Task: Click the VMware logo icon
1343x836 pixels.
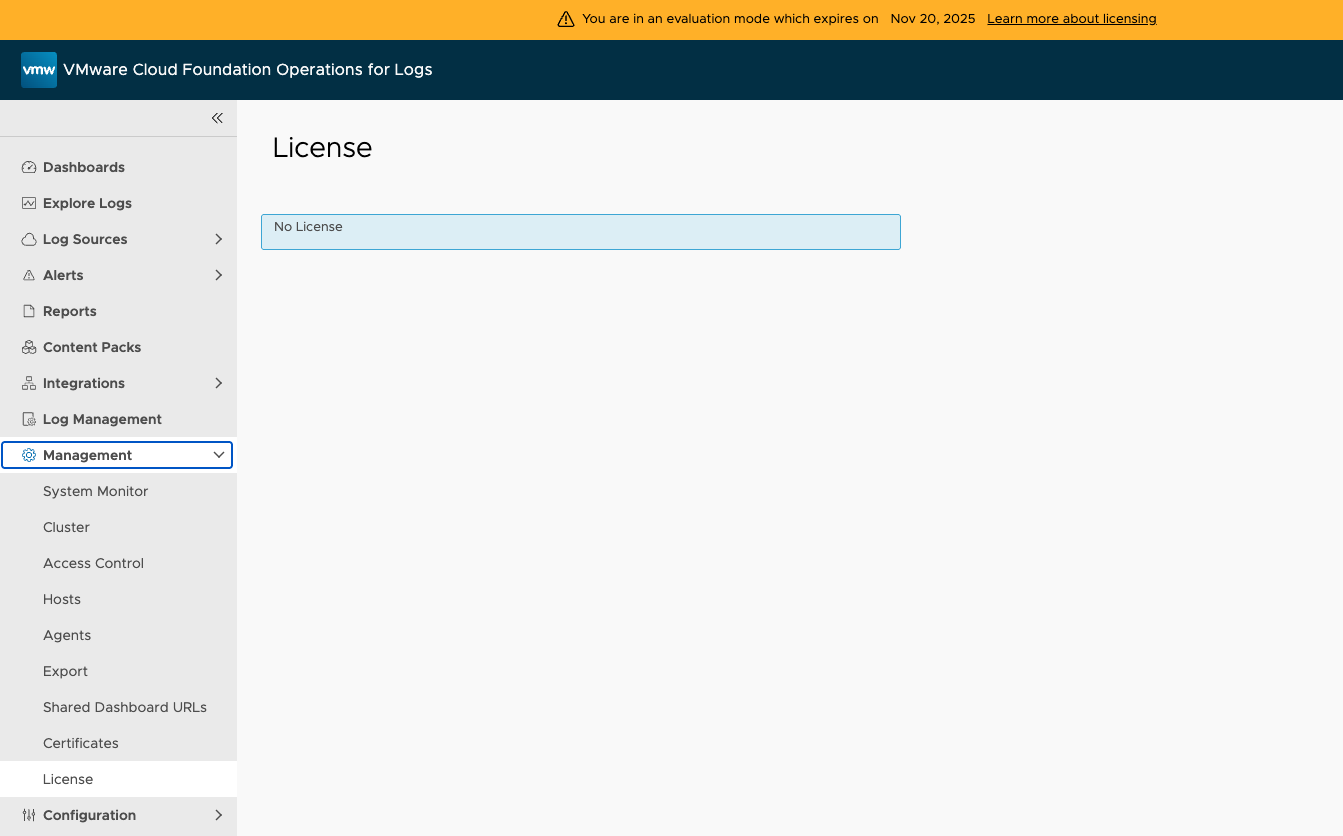Action: (x=39, y=70)
